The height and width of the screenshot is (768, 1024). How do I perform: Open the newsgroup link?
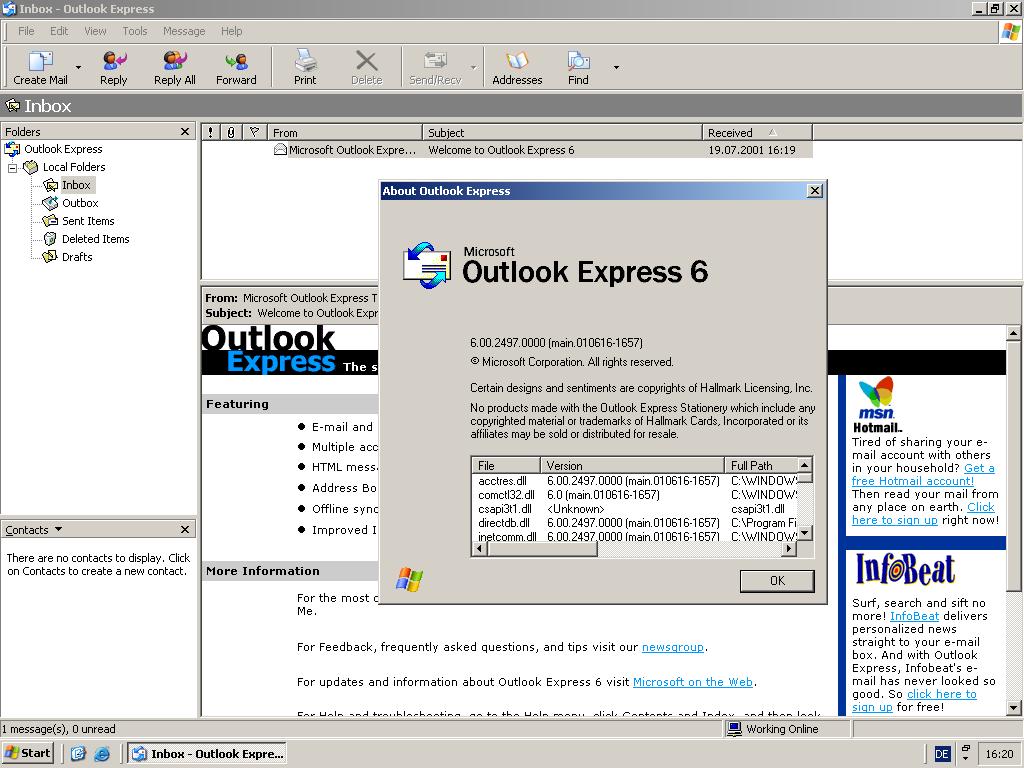click(673, 647)
